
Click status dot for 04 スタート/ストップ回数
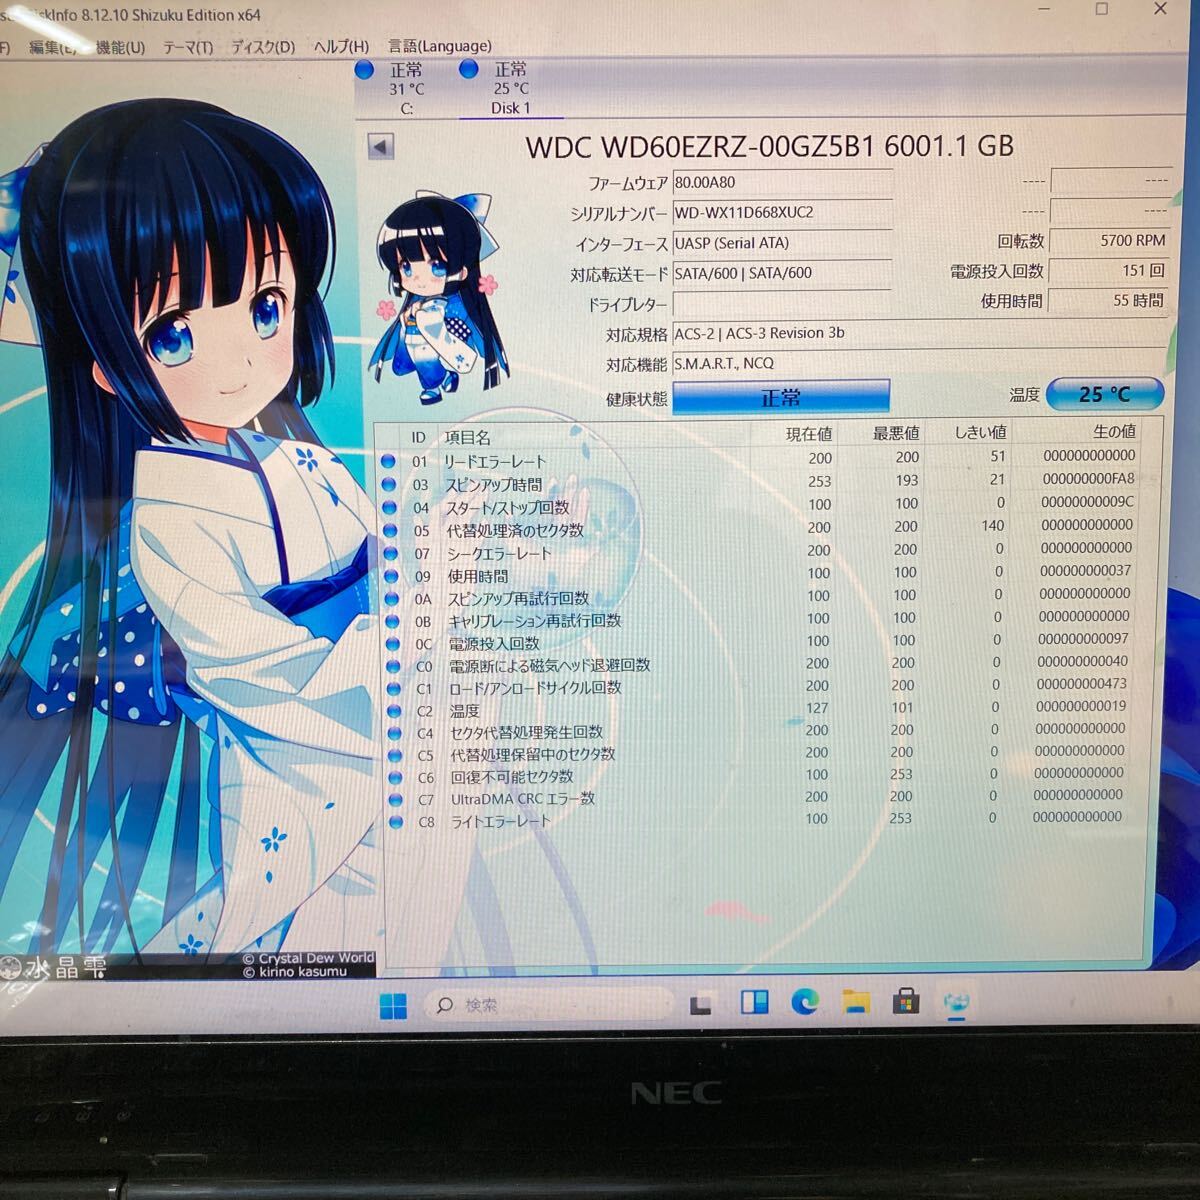[390, 508]
